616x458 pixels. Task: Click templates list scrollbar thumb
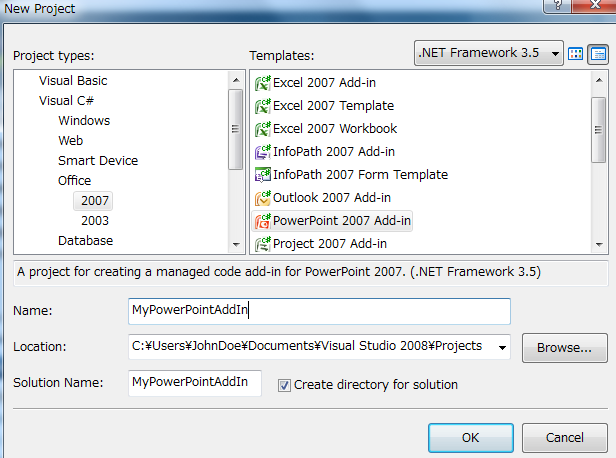point(599,130)
